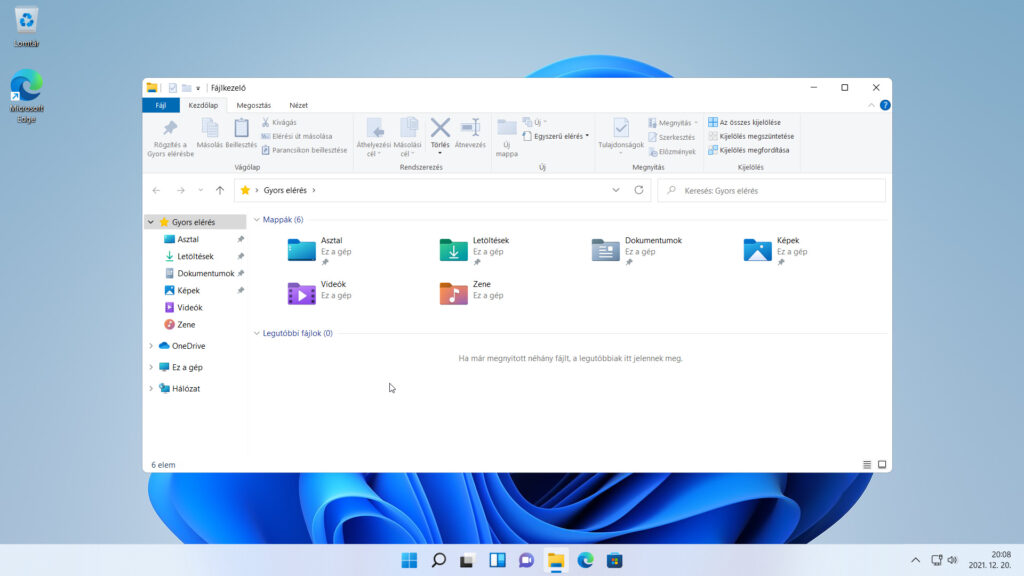Image resolution: width=1024 pixels, height=576 pixels.
Task: Open quick access toolbar customize dropdown
Action: point(198,88)
